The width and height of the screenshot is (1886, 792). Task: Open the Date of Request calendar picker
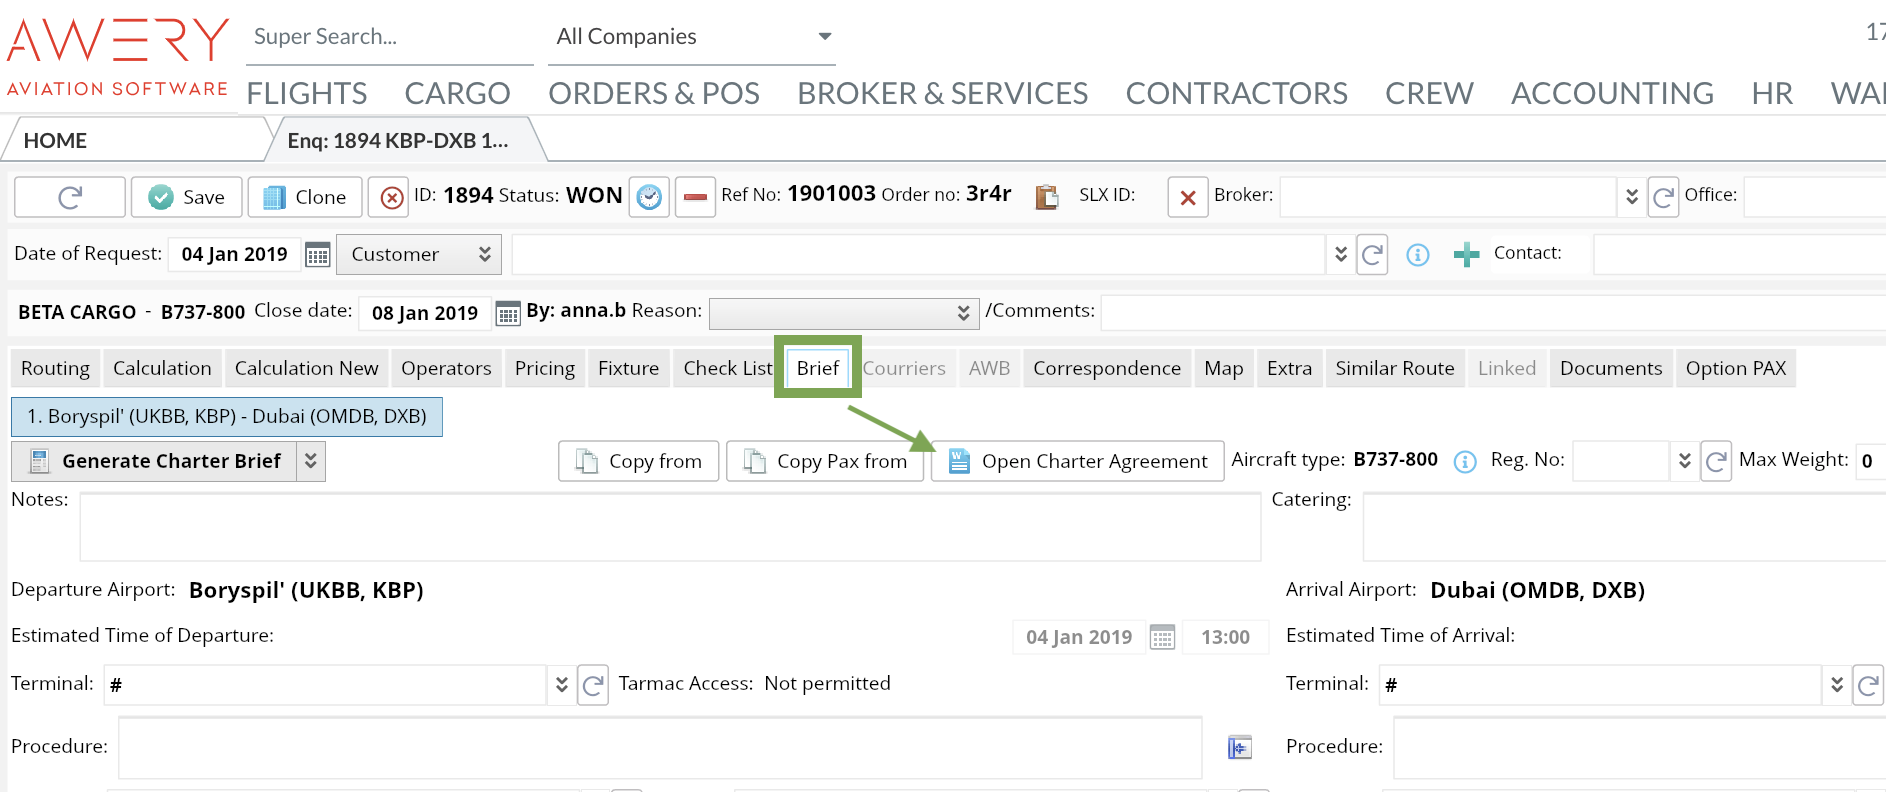point(318,255)
